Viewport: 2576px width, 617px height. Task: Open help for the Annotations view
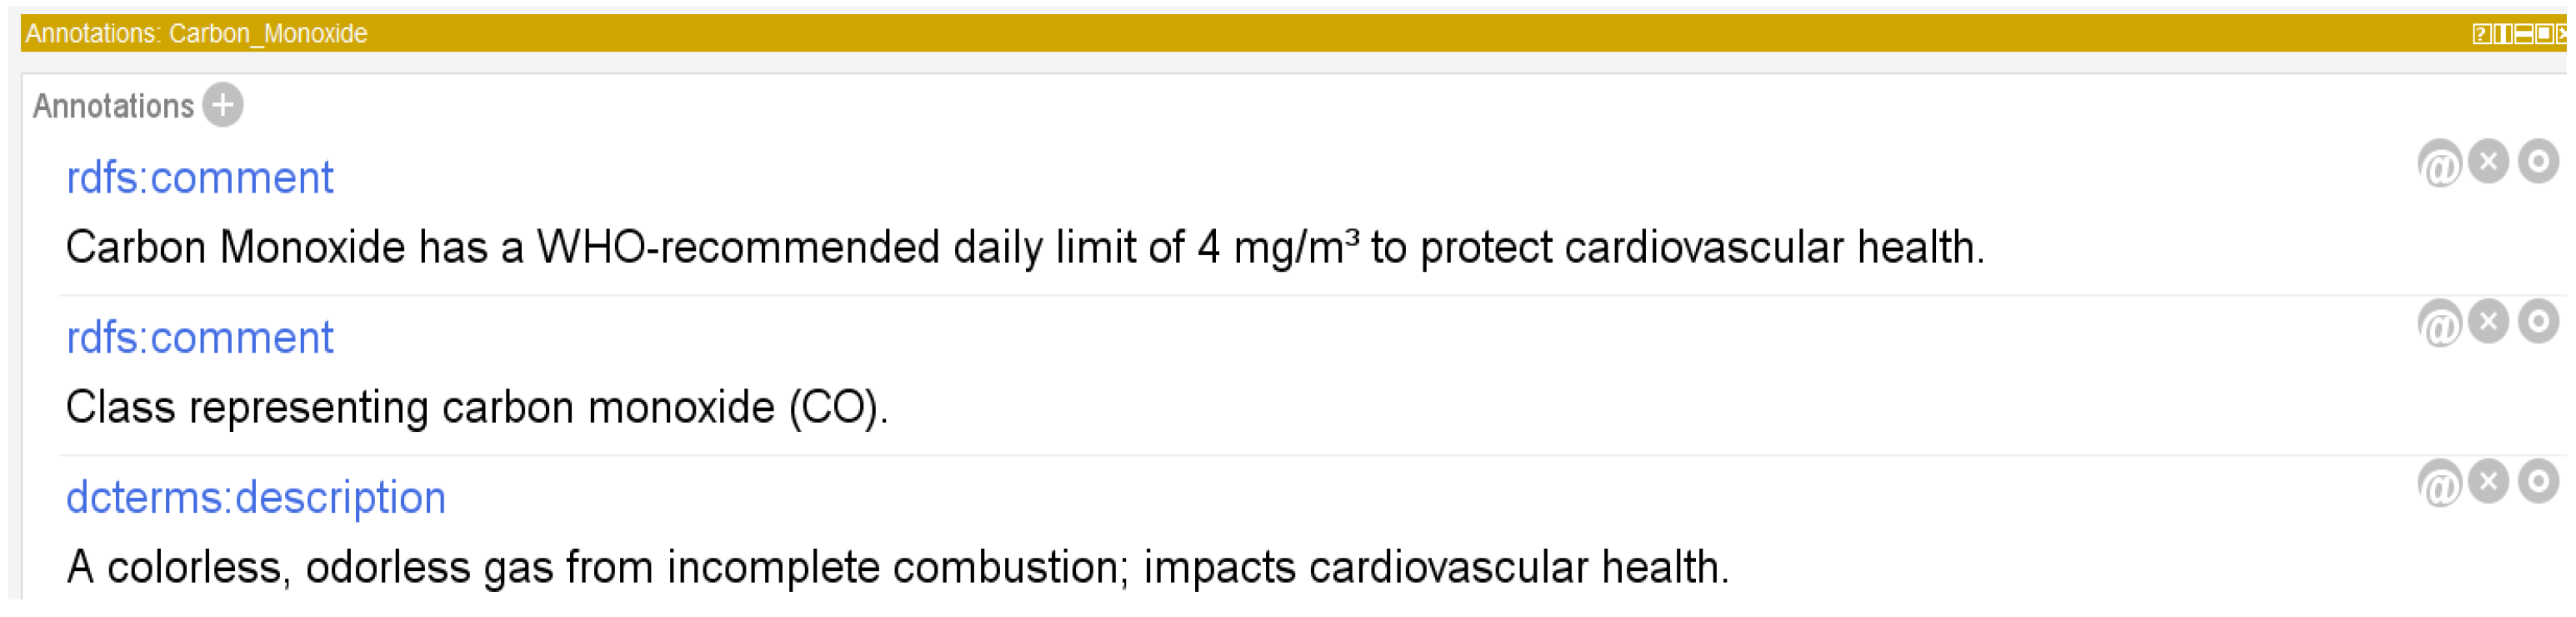pos(2482,34)
